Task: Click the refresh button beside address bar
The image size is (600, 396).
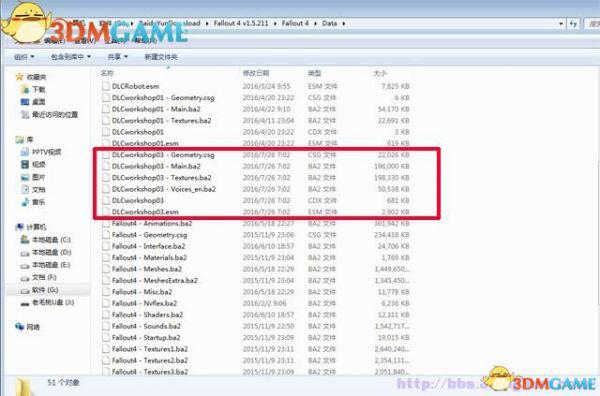Action: pyautogui.click(x=573, y=23)
